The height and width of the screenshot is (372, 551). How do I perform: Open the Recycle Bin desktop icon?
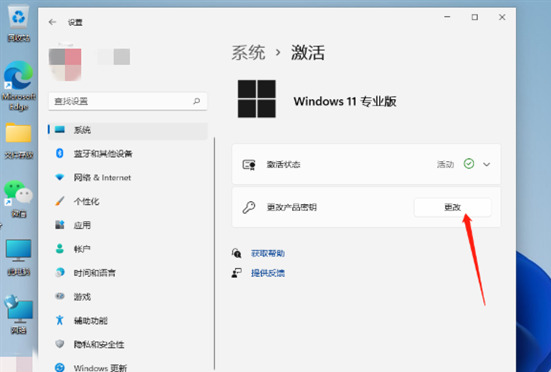[x=19, y=24]
